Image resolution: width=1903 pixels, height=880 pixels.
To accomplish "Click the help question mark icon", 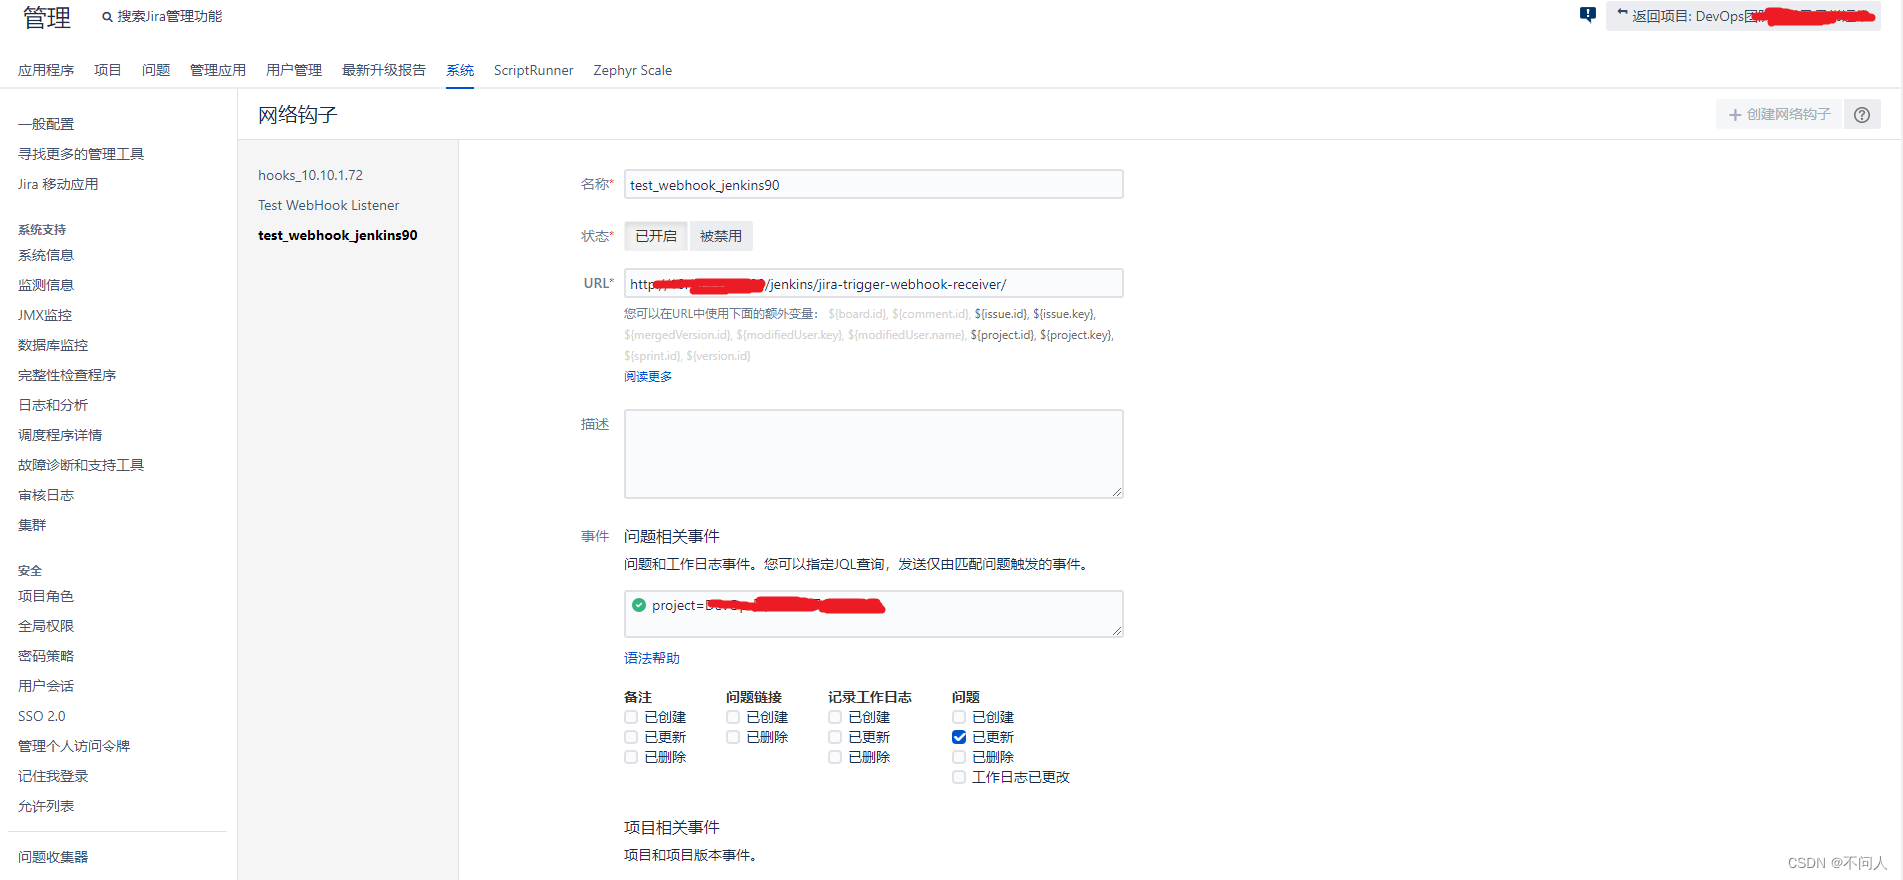I will click(1861, 115).
